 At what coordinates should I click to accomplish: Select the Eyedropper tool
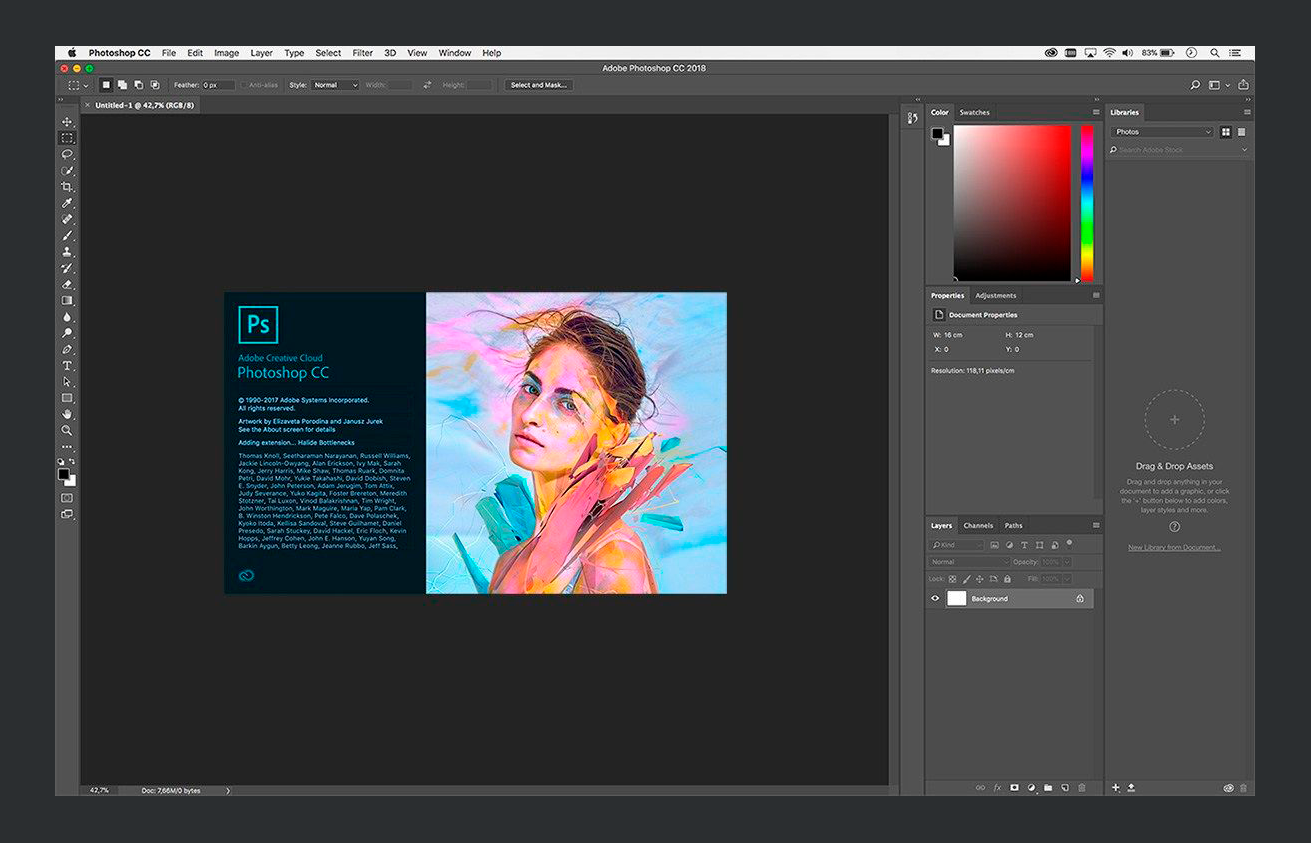67,203
